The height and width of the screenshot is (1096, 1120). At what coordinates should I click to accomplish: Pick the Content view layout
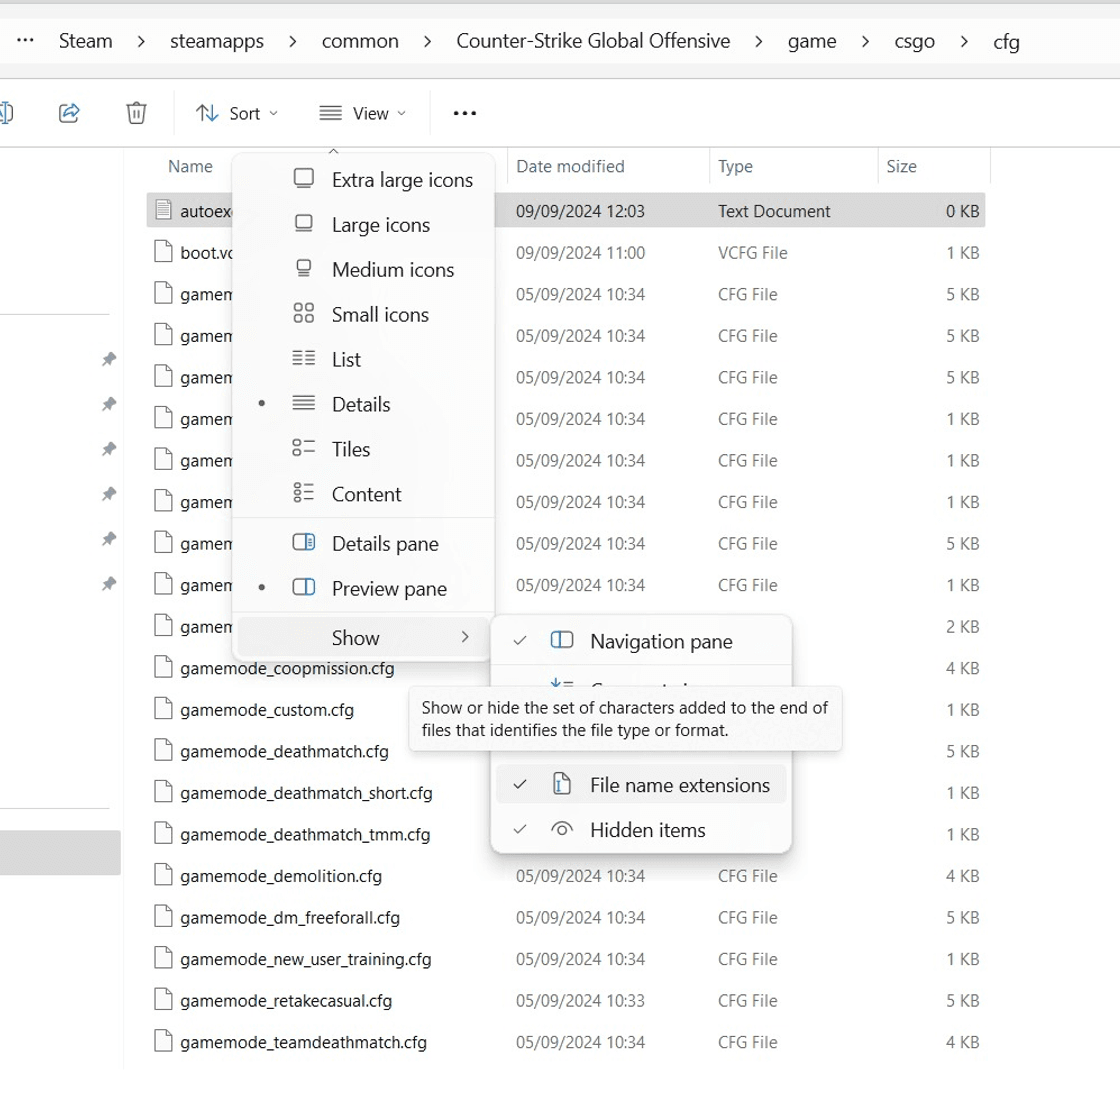click(x=366, y=494)
